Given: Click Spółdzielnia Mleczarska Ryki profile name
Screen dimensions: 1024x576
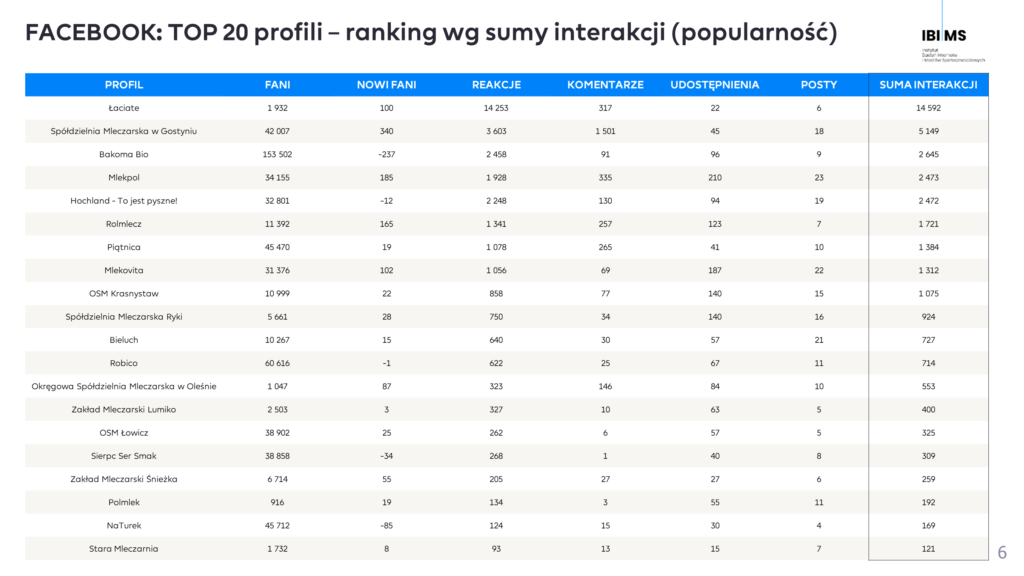Looking at the screenshot, I should click(123, 317).
